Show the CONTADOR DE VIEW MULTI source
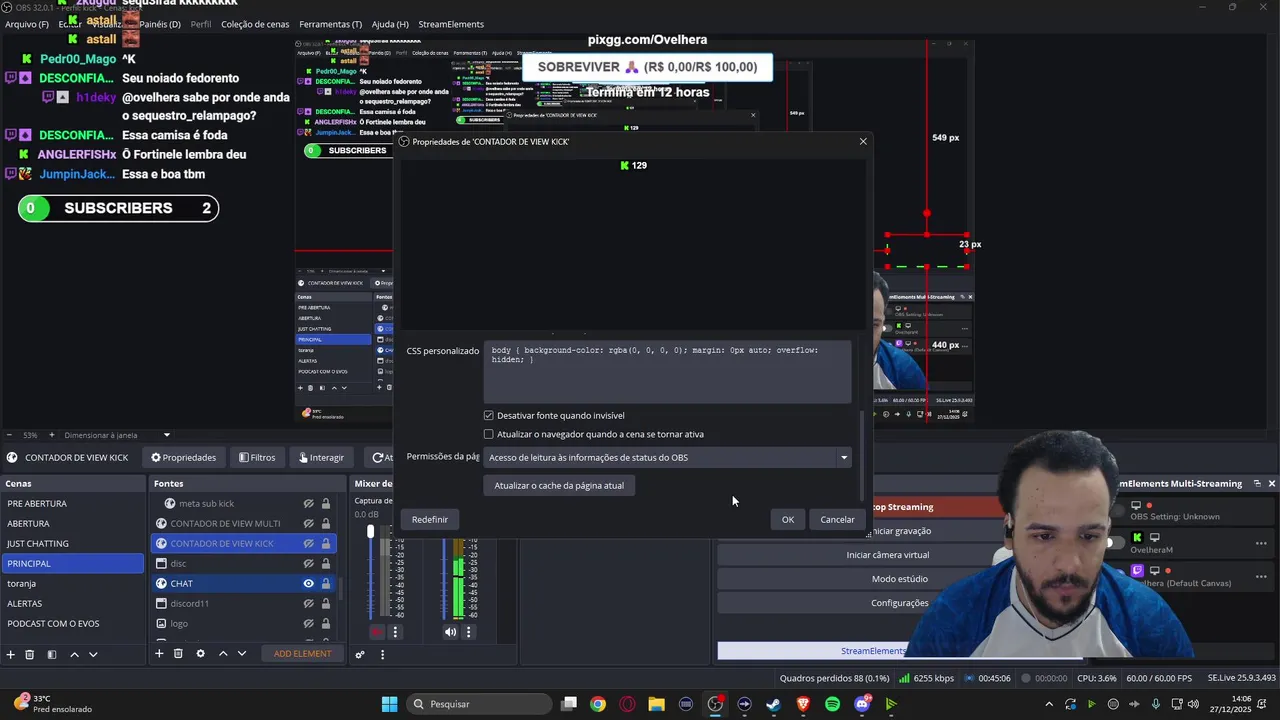Image resolution: width=1280 pixels, height=720 pixels. [309, 523]
